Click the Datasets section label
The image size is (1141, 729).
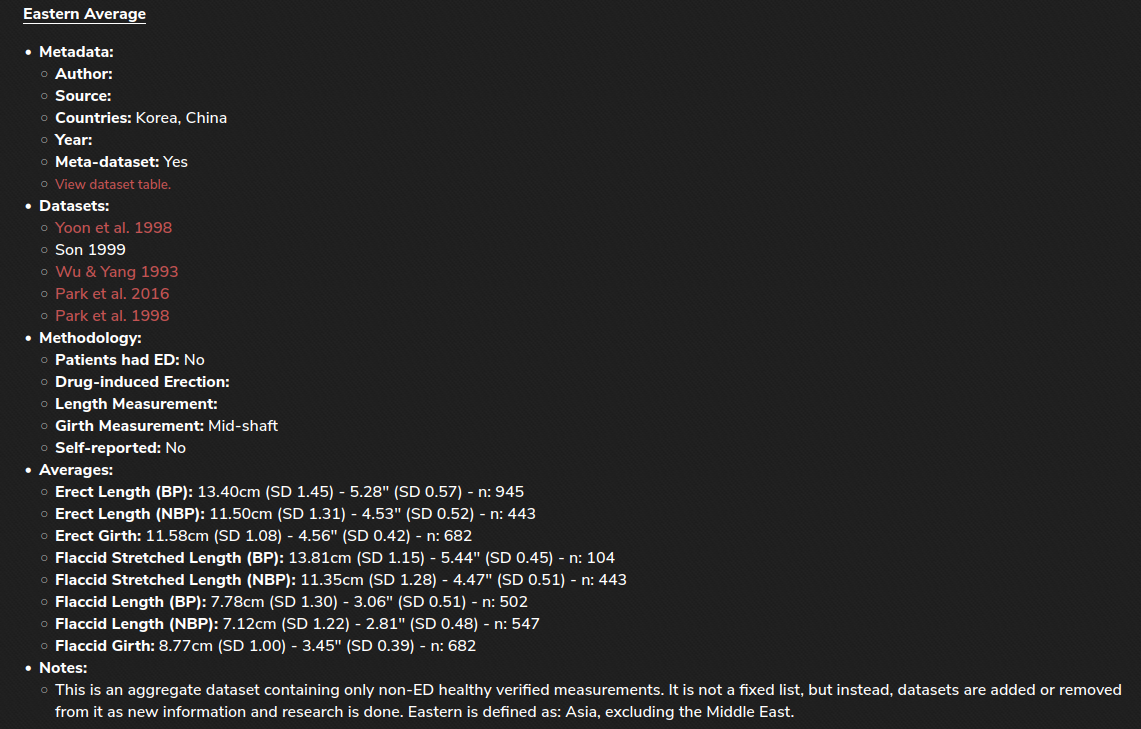[x=74, y=206]
